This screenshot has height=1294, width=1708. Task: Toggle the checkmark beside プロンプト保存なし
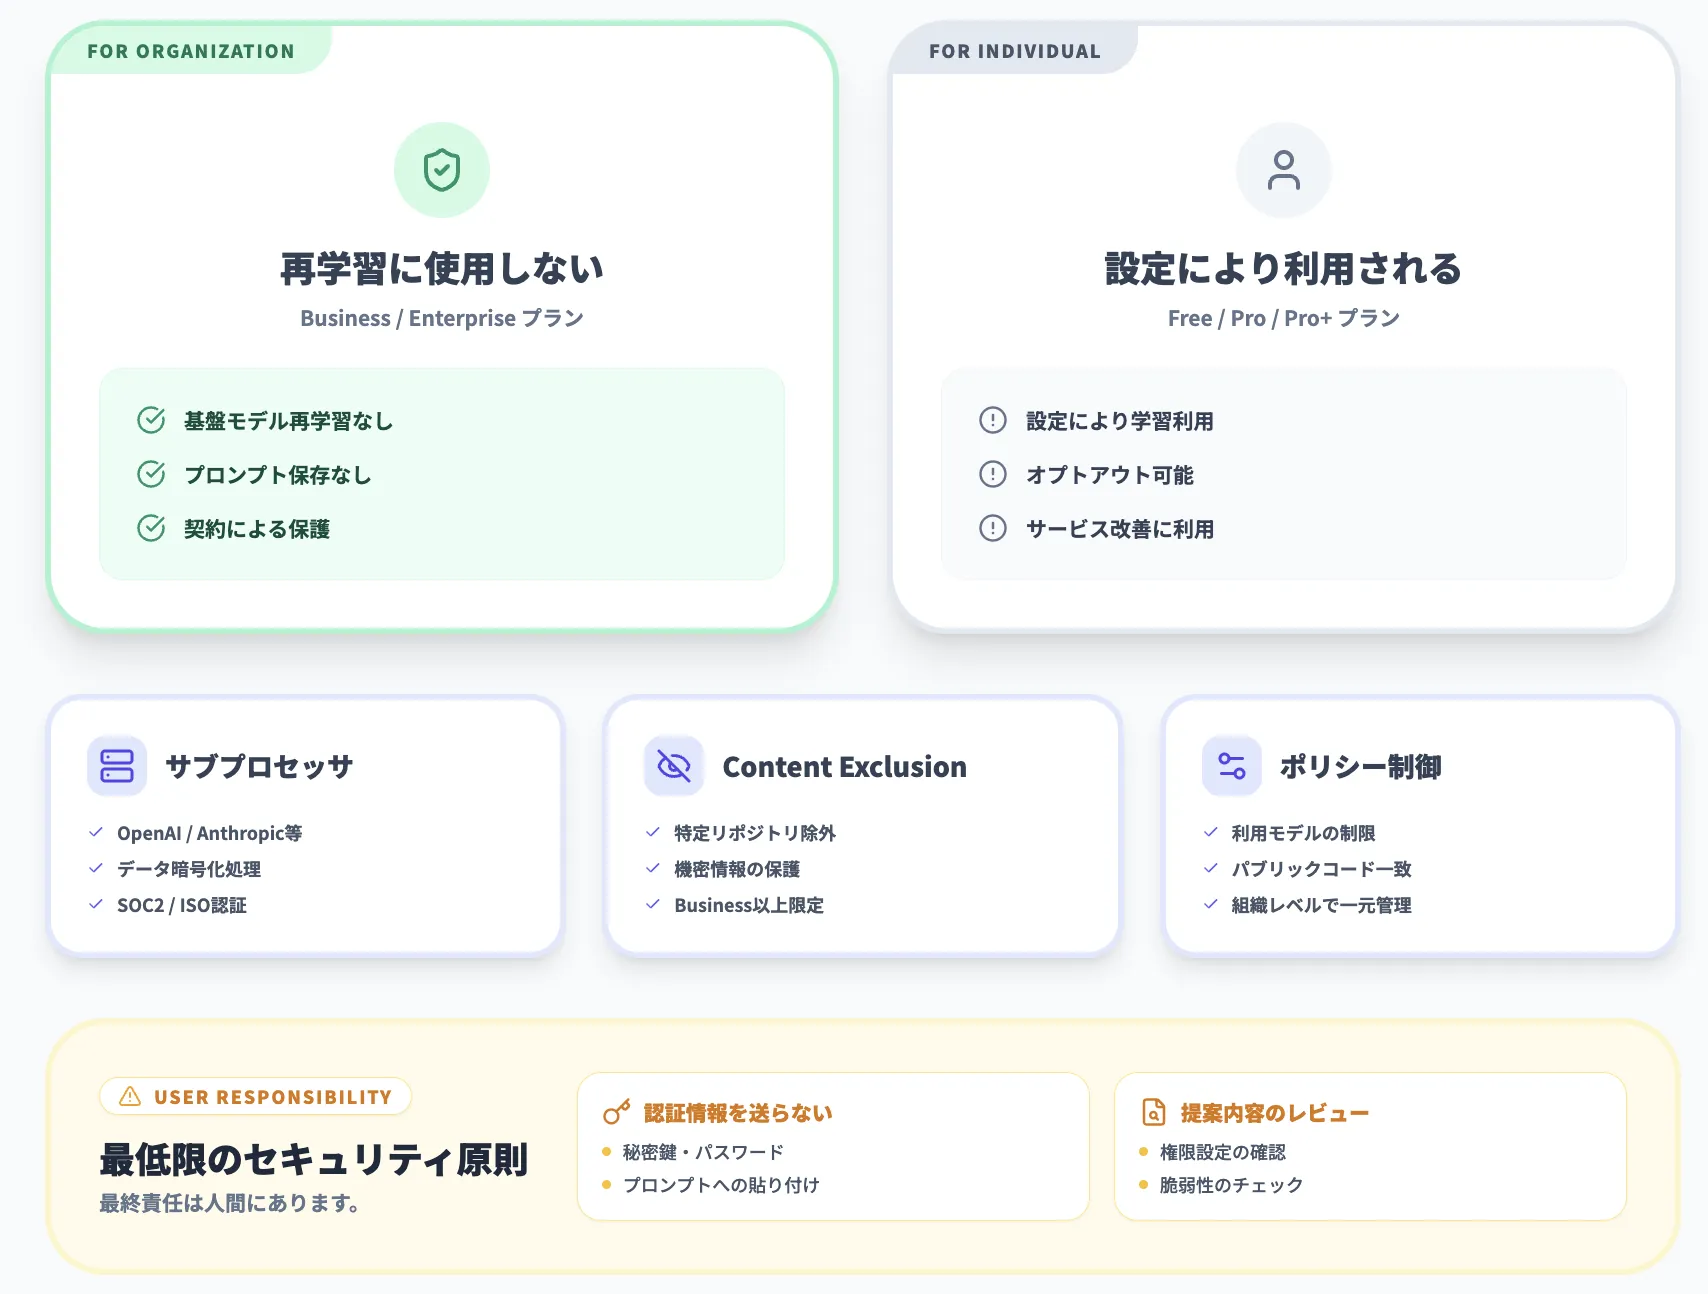click(151, 474)
